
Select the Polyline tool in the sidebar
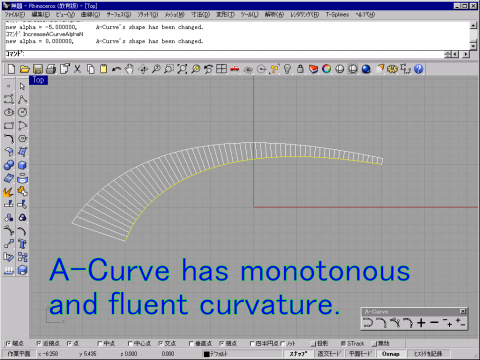(x=22, y=99)
